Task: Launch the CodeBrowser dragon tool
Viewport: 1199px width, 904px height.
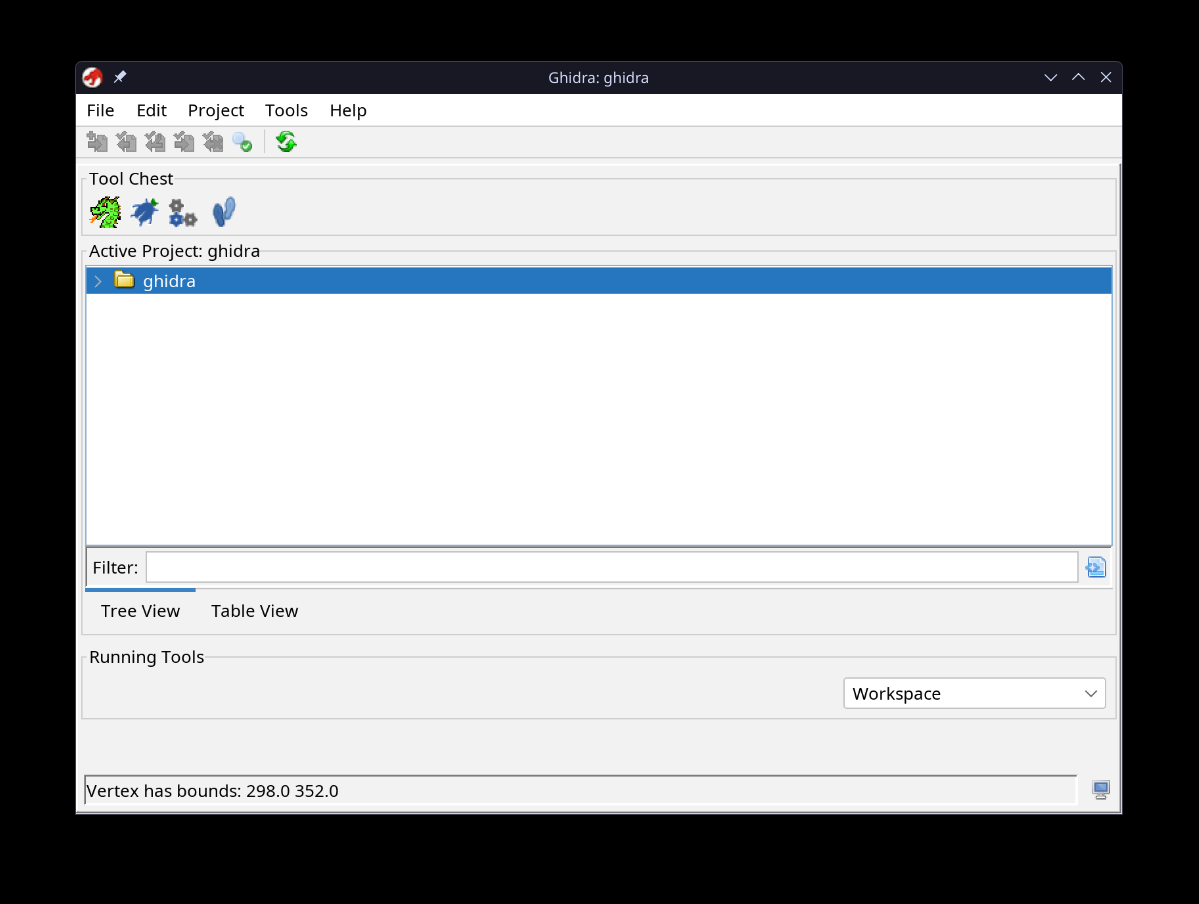Action: (x=106, y=212)
